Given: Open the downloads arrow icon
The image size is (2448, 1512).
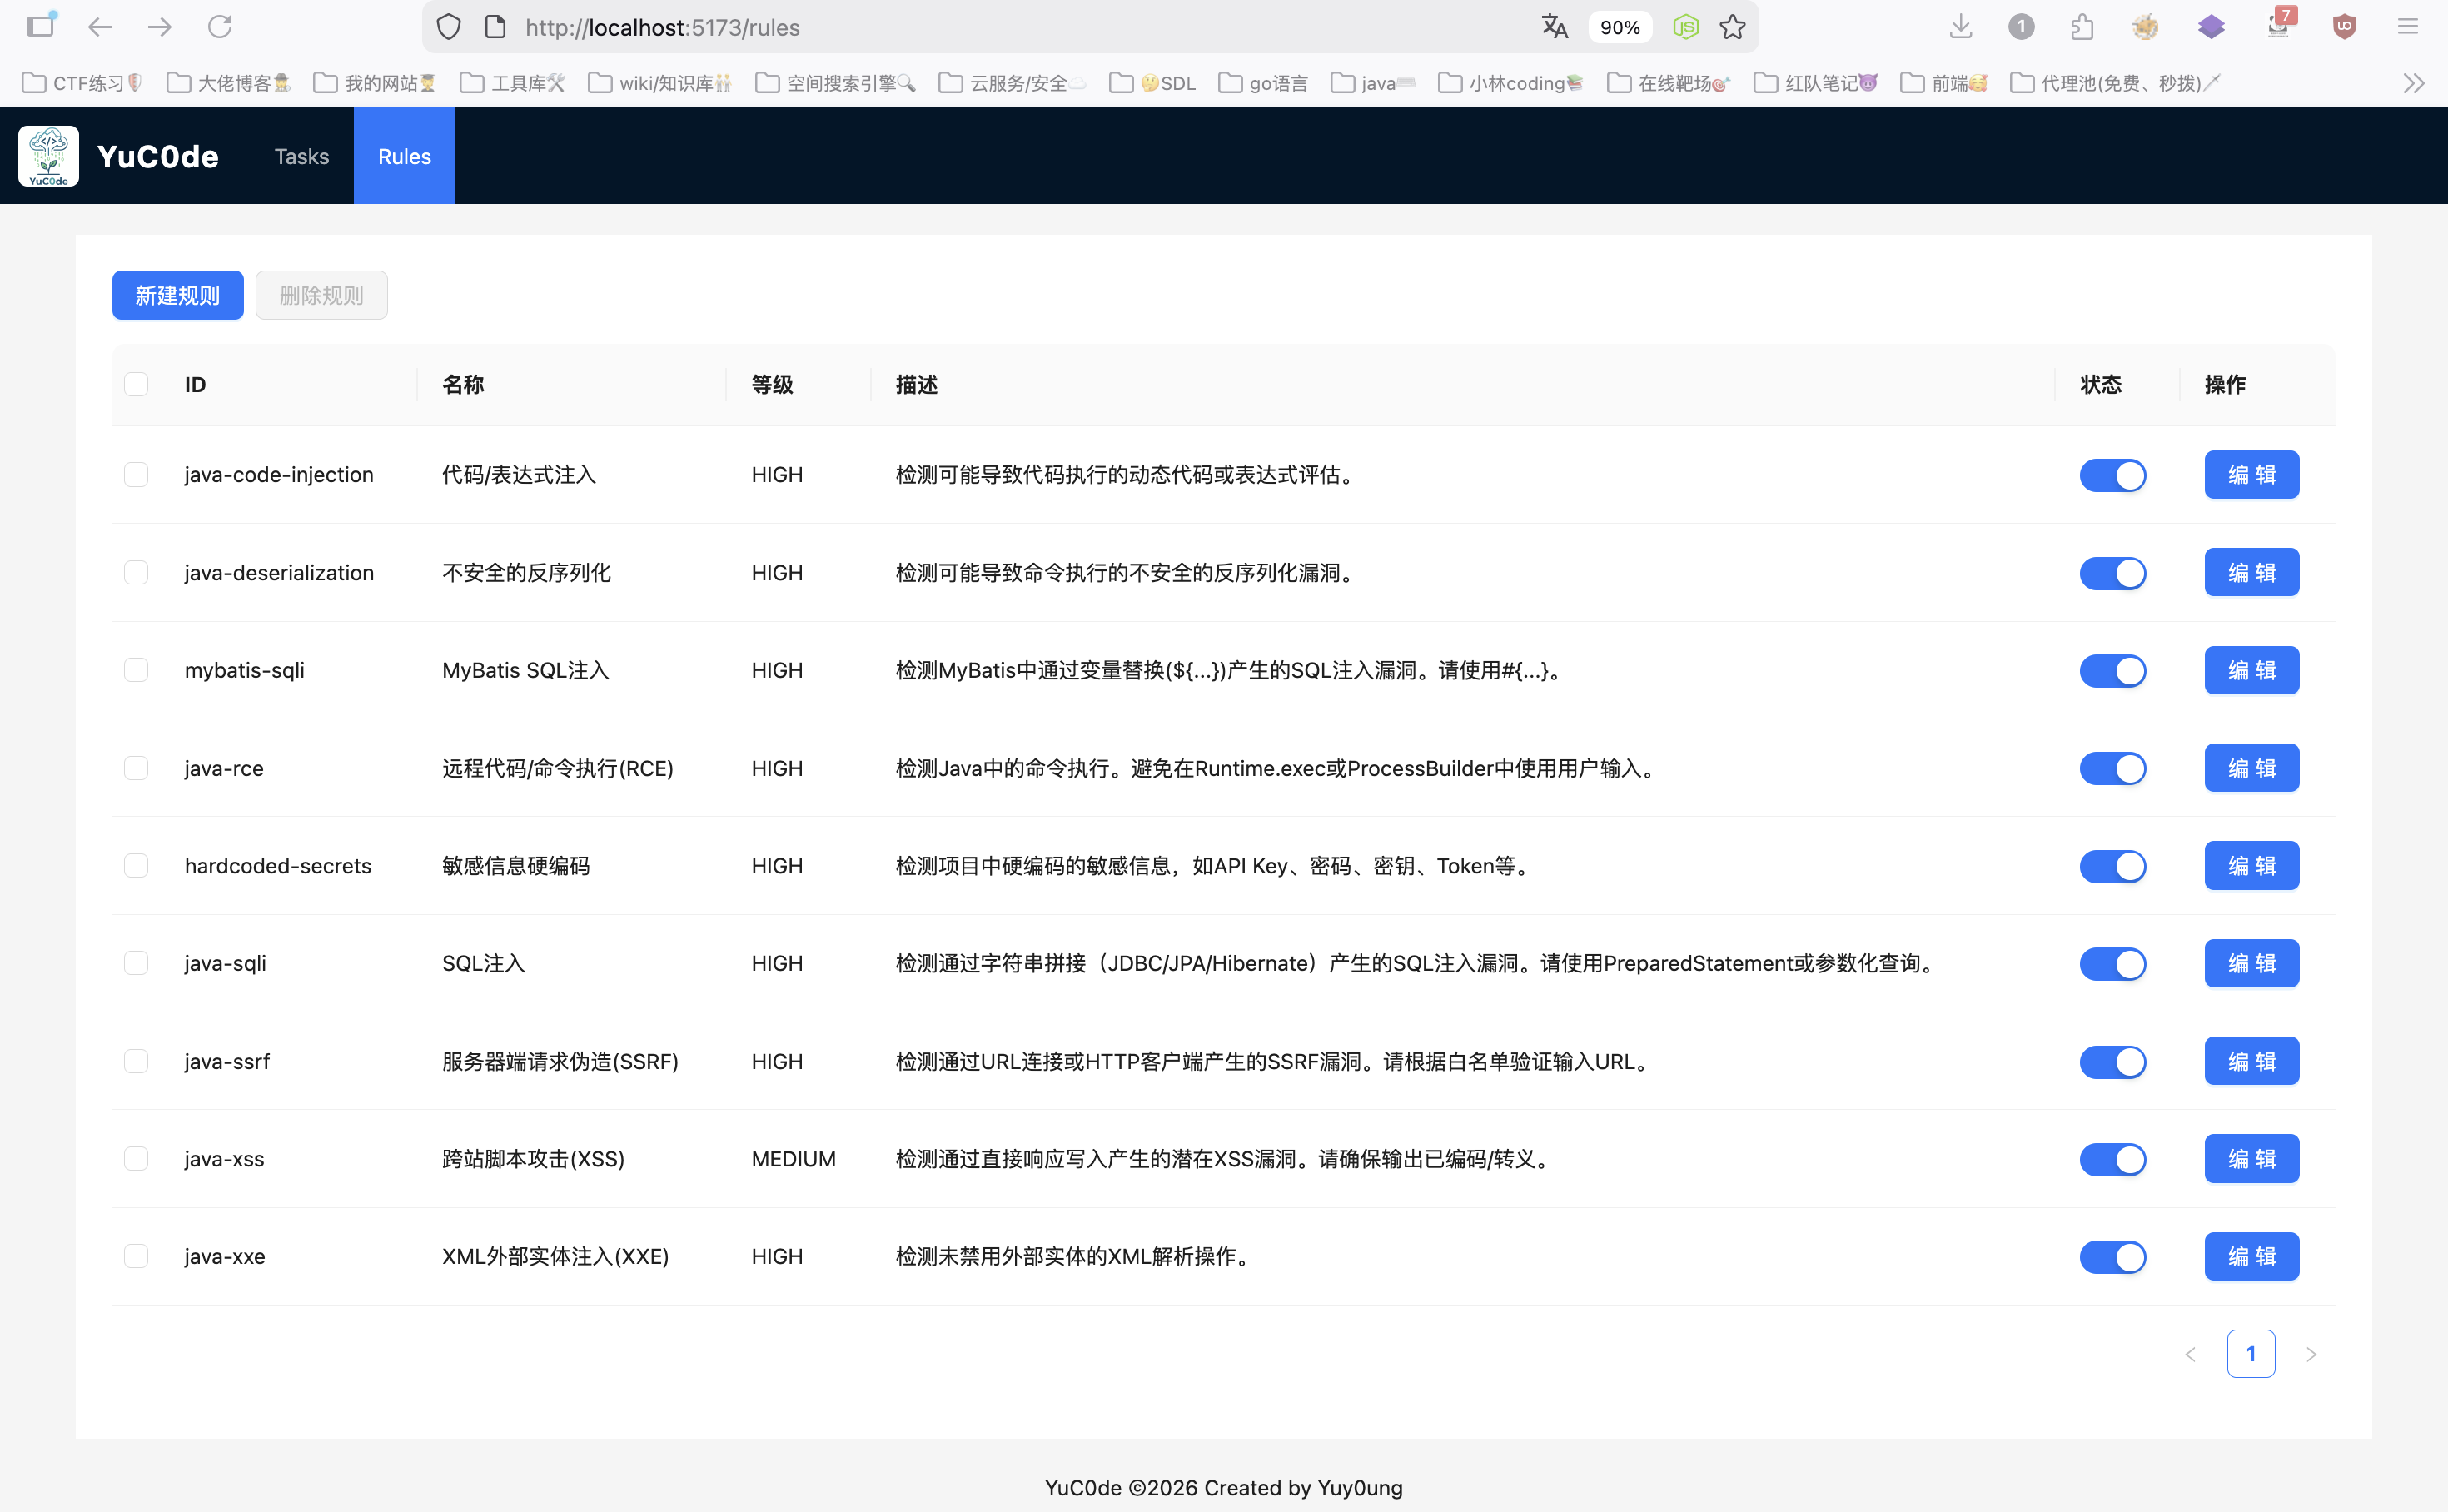Looking at the screenshot, I should (x=1960, y=27).
